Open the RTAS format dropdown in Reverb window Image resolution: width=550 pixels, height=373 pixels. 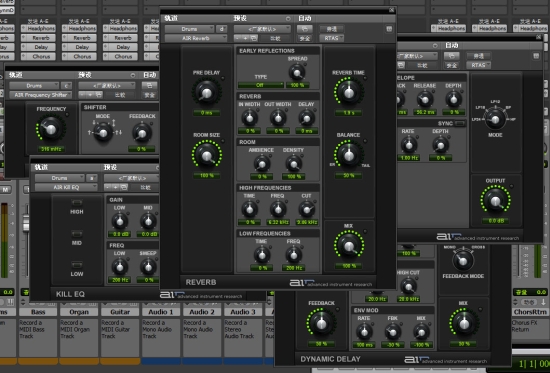(331, 38)
